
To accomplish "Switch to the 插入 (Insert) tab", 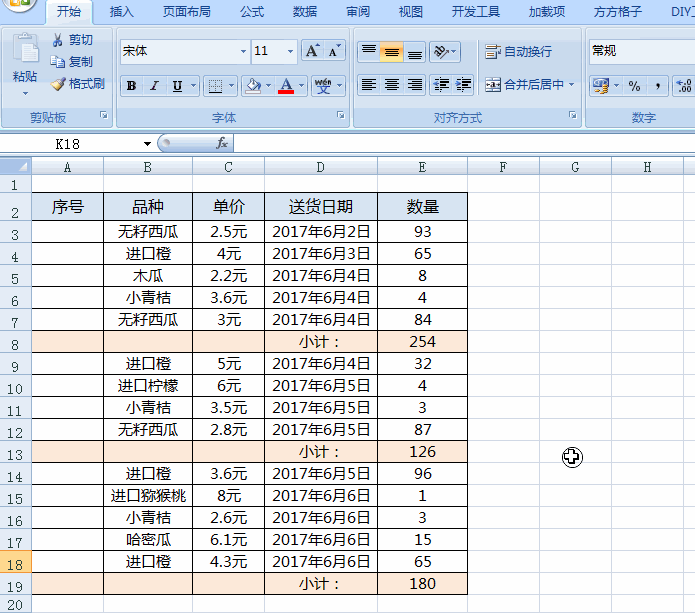I will tap(121, 12).
